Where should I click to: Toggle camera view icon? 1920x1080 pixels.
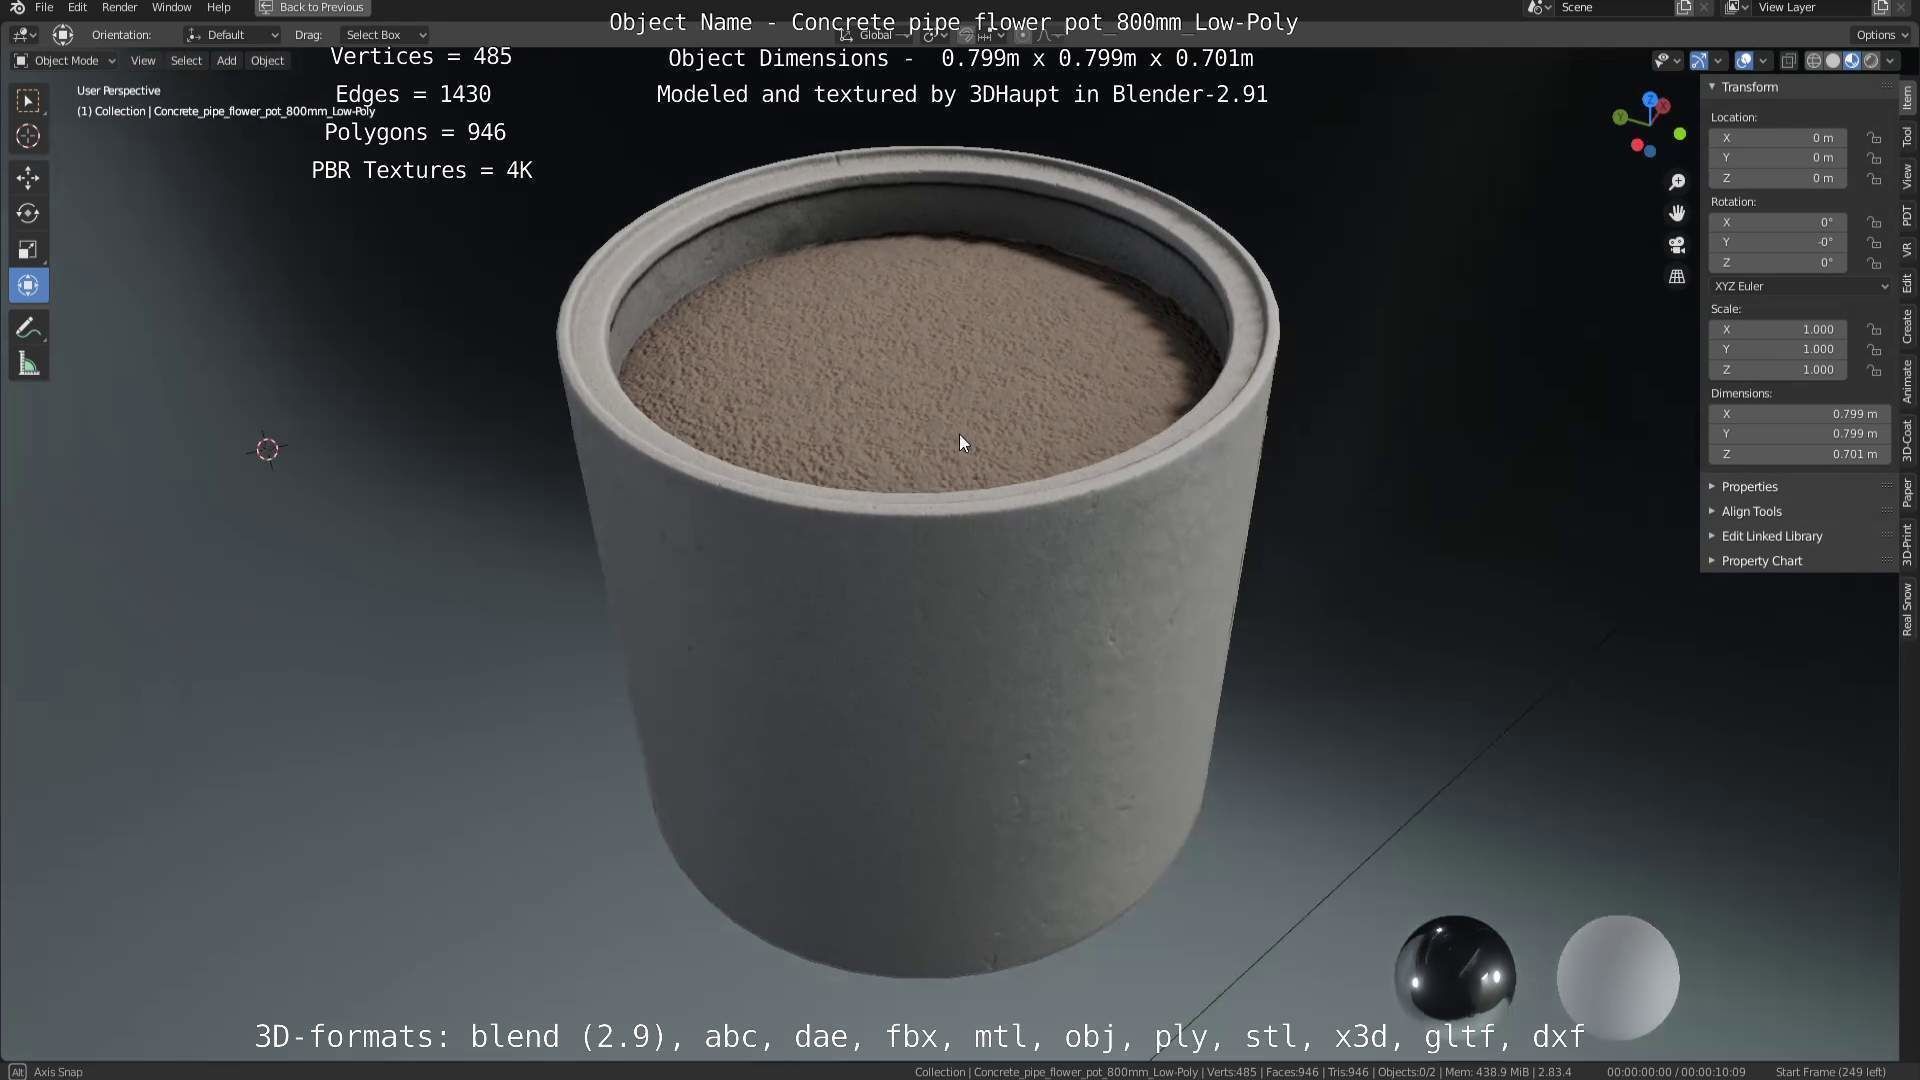(1677, 245)
